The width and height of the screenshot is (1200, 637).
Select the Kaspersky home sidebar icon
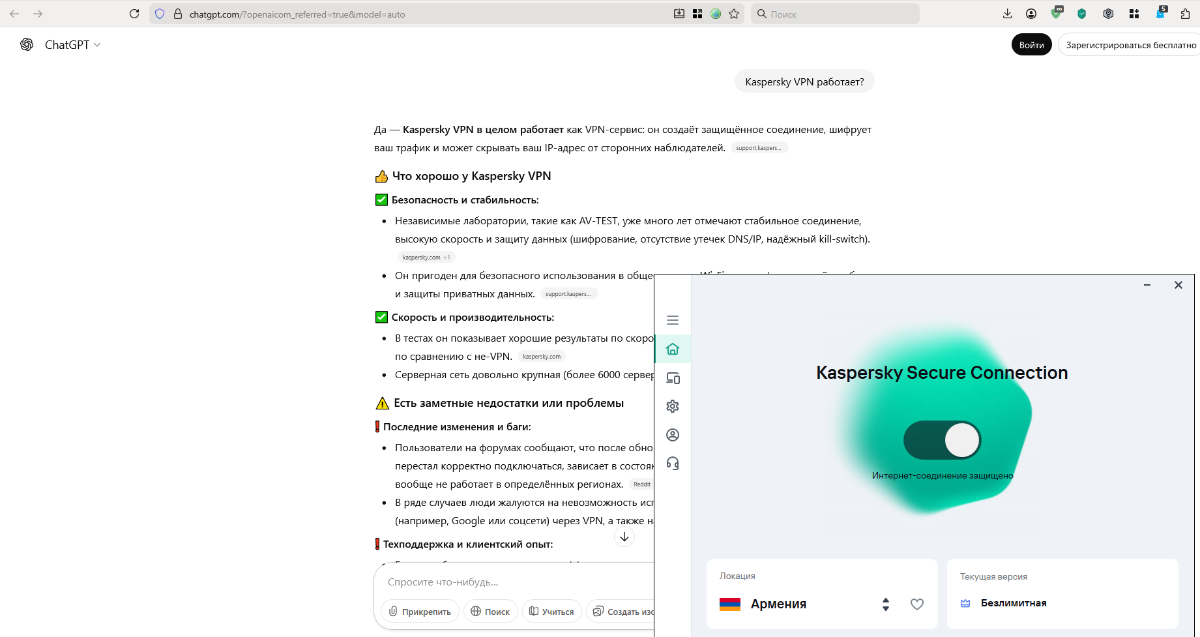(x=672, y=349)
